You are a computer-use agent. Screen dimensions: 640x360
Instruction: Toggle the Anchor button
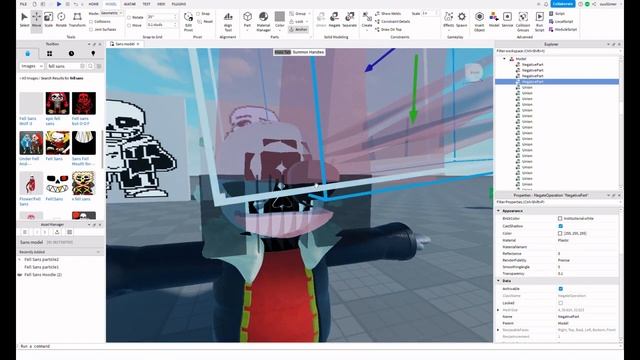tap(298, 29)
